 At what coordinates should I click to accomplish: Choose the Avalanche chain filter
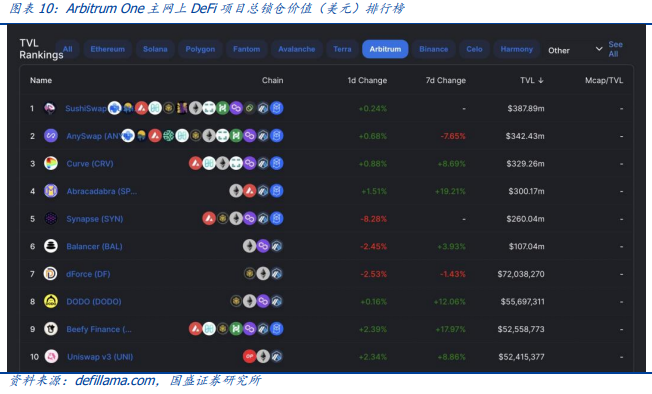[x=296, y=49]
